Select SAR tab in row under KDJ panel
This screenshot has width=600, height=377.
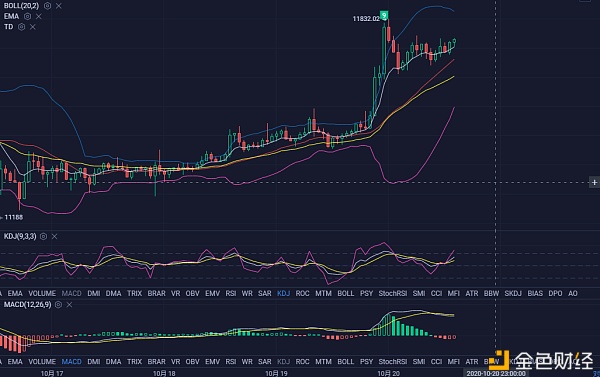click(265, 294)
